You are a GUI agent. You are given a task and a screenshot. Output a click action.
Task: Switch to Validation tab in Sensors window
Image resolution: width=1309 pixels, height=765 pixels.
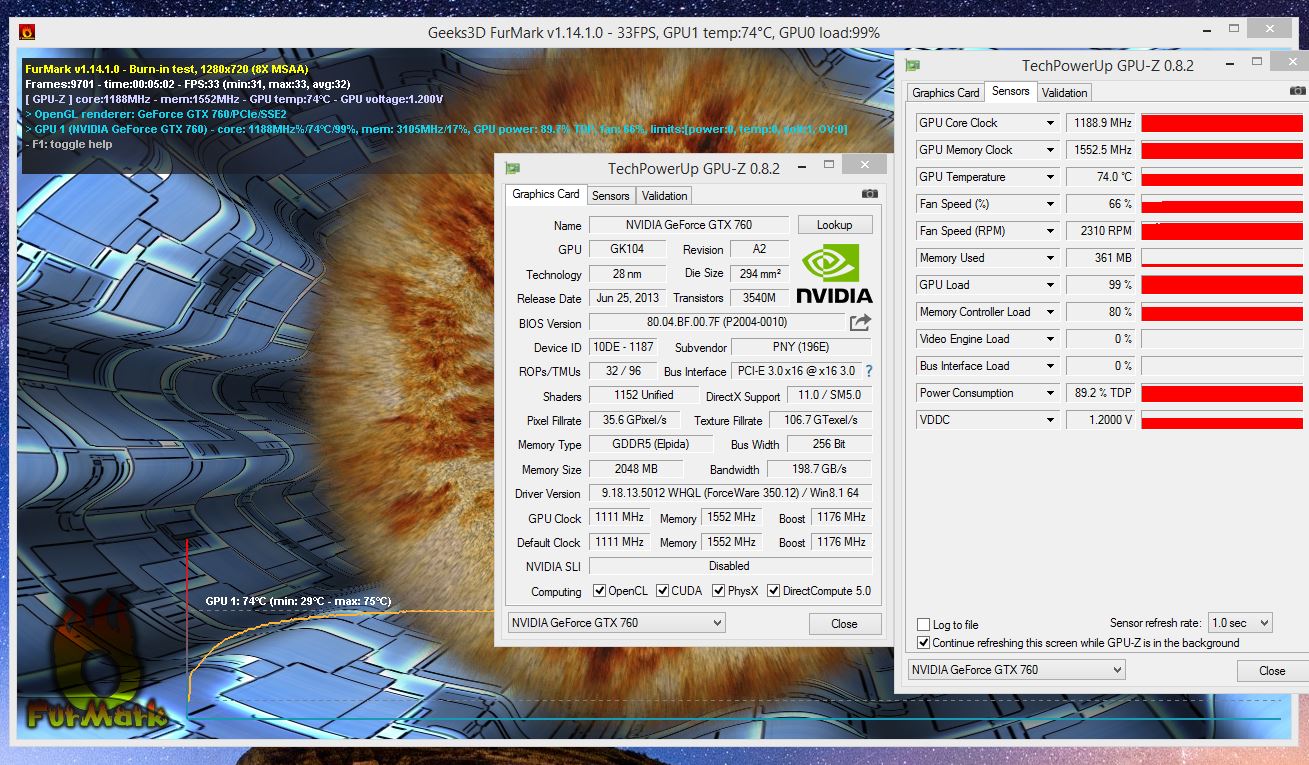coord(1064,92)
